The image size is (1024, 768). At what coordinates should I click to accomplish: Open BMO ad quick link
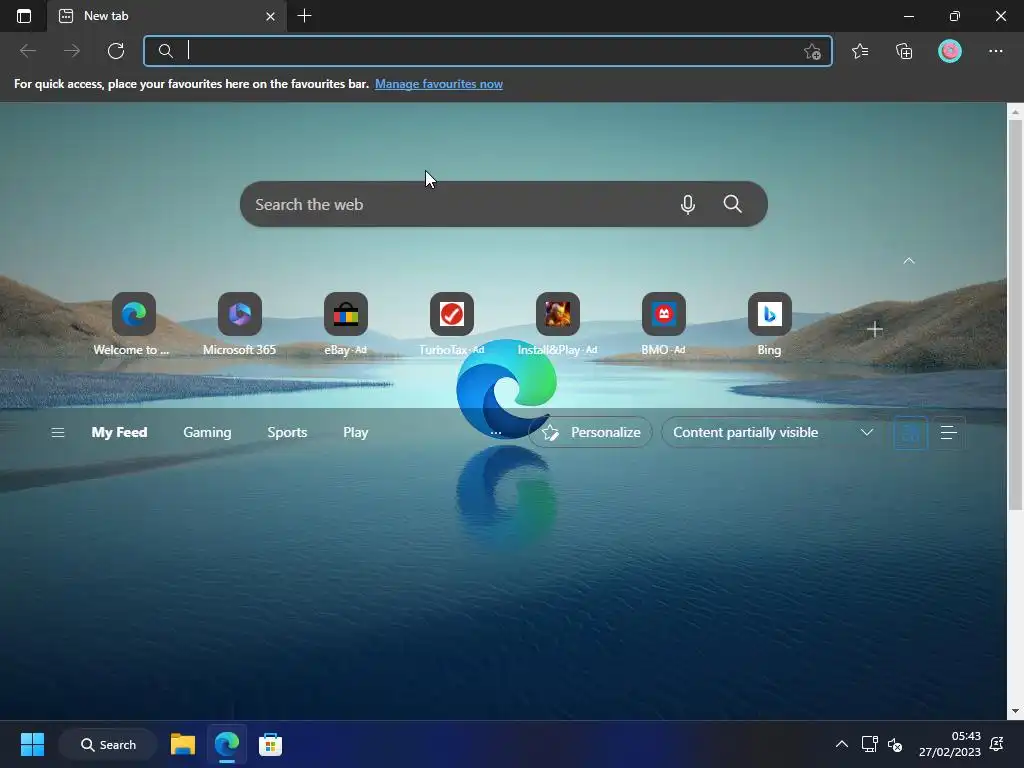(x=664, y=324)
